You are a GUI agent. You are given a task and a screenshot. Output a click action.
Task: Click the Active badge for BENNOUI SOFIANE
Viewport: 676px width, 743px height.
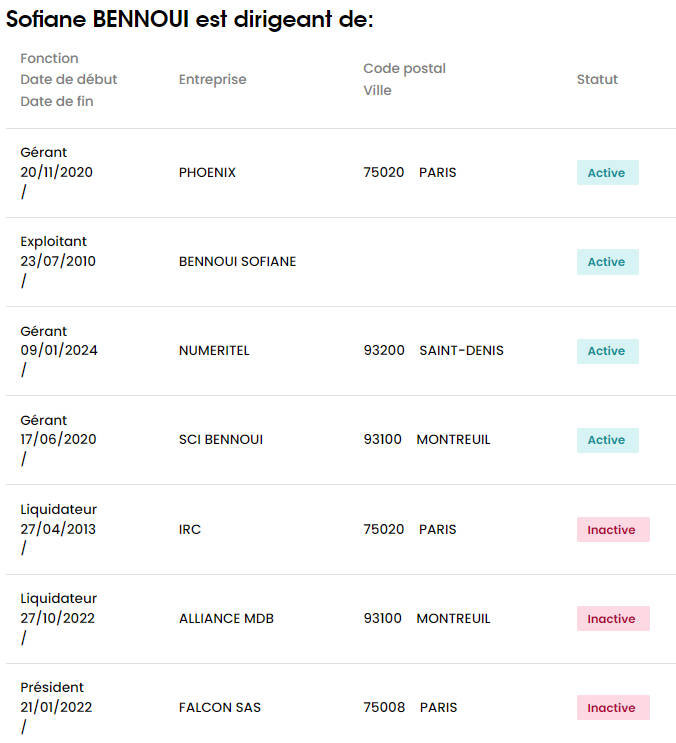point(607,262)
